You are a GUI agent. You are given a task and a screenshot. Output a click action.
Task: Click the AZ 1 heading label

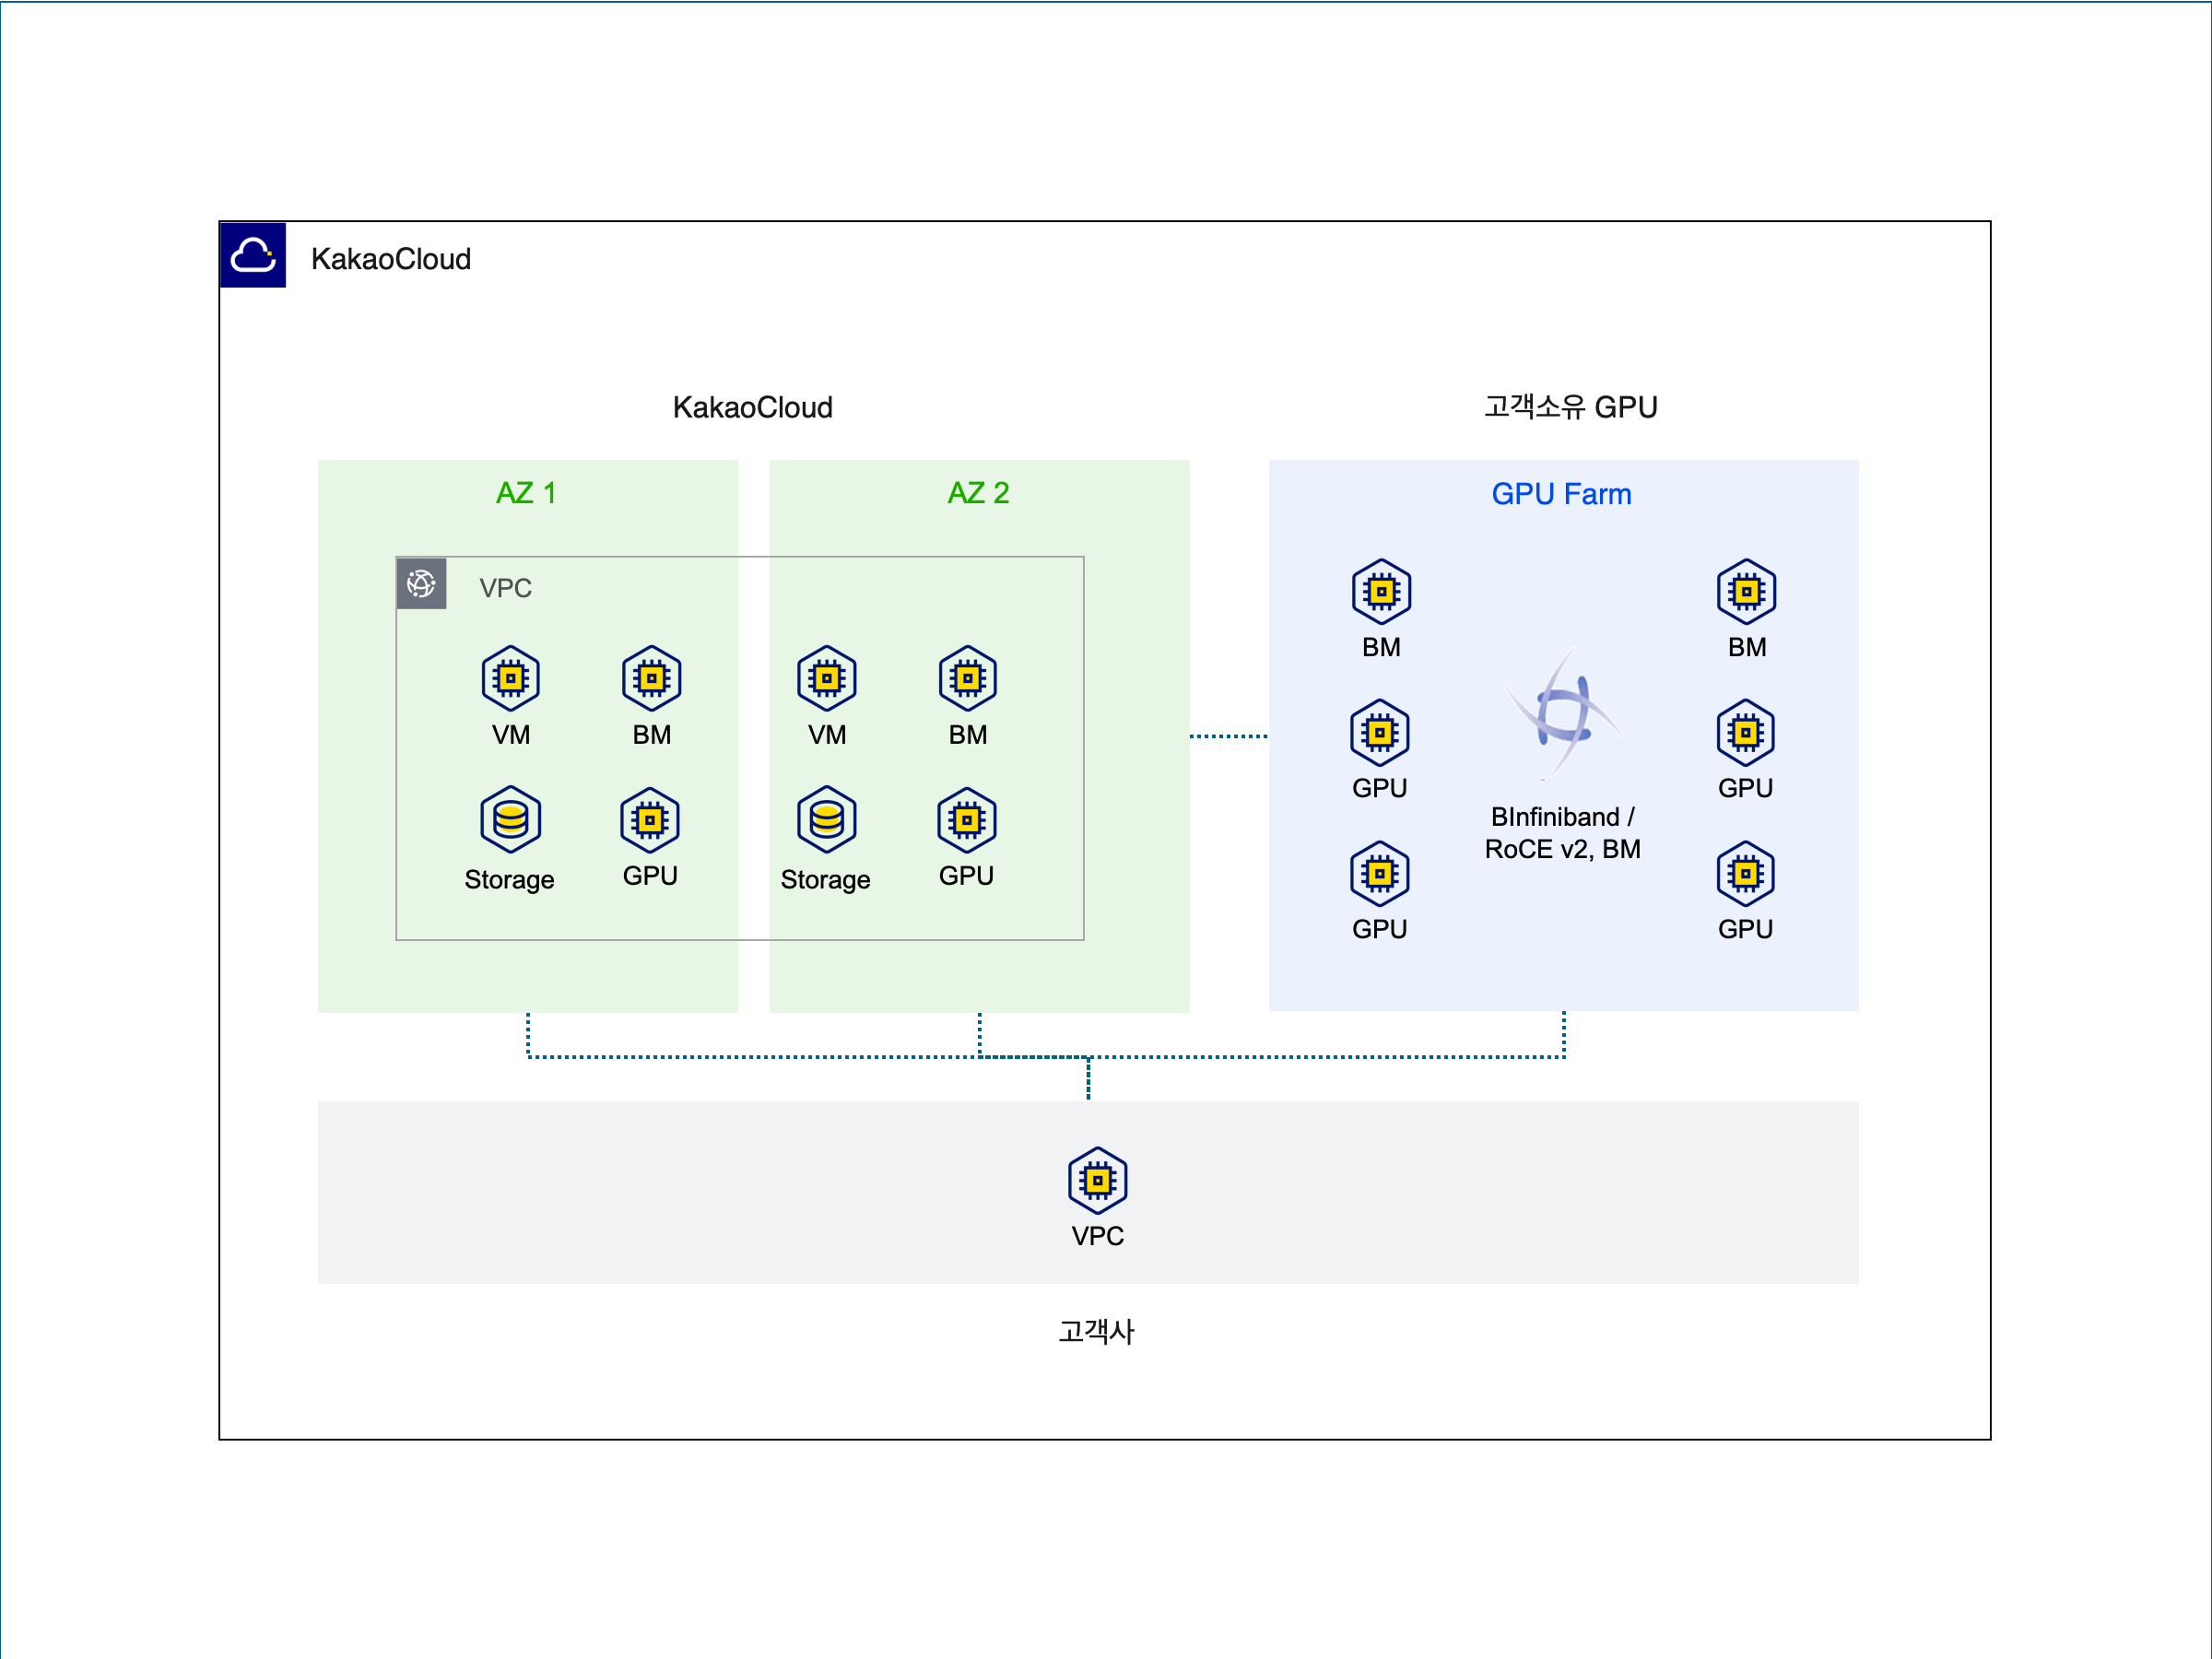pos(526,493)
